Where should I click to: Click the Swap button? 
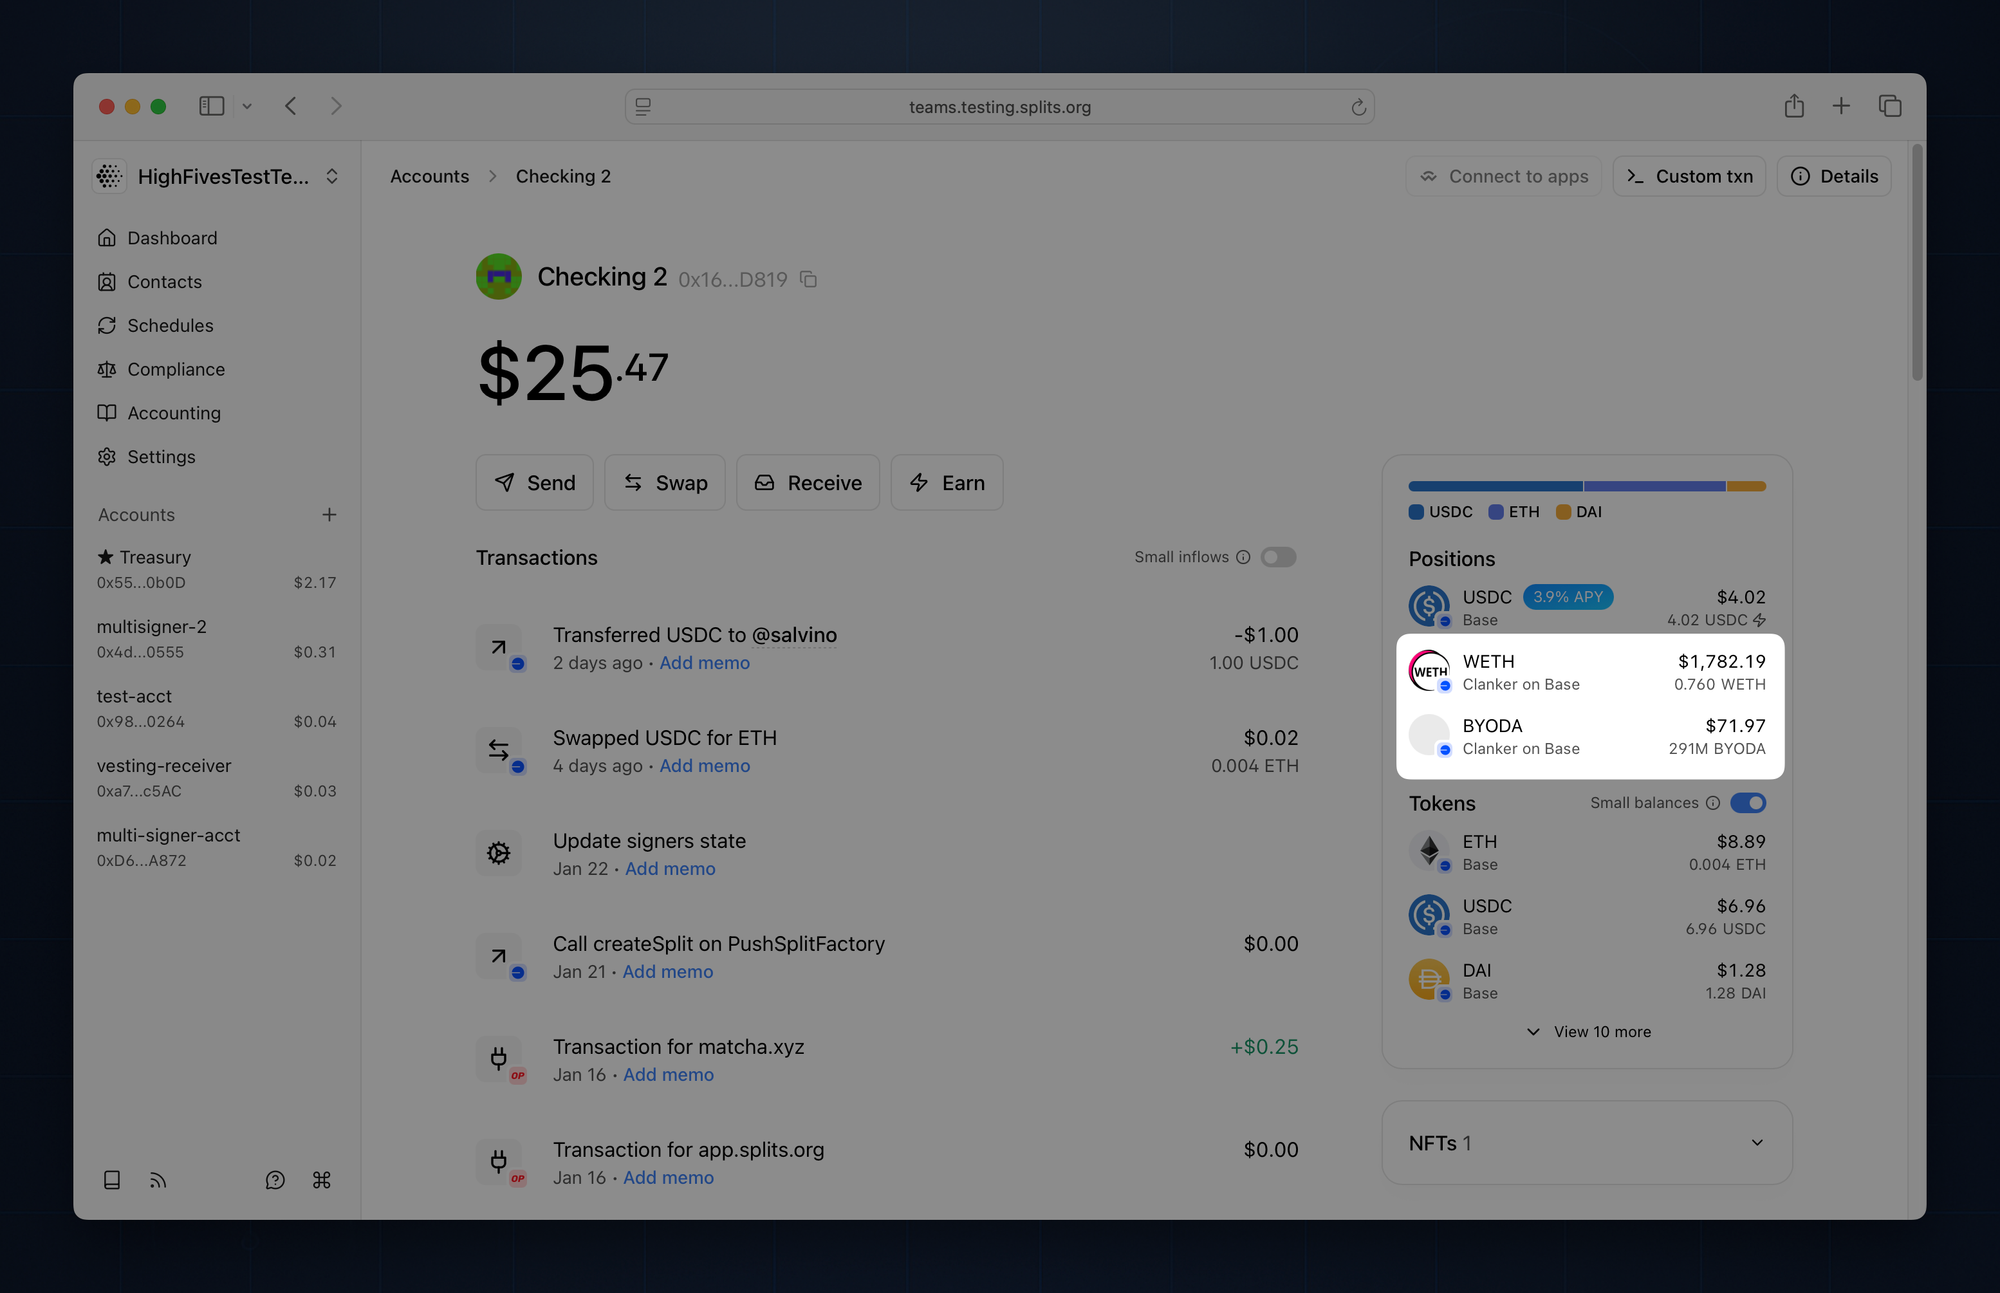[x=665, y=483]
